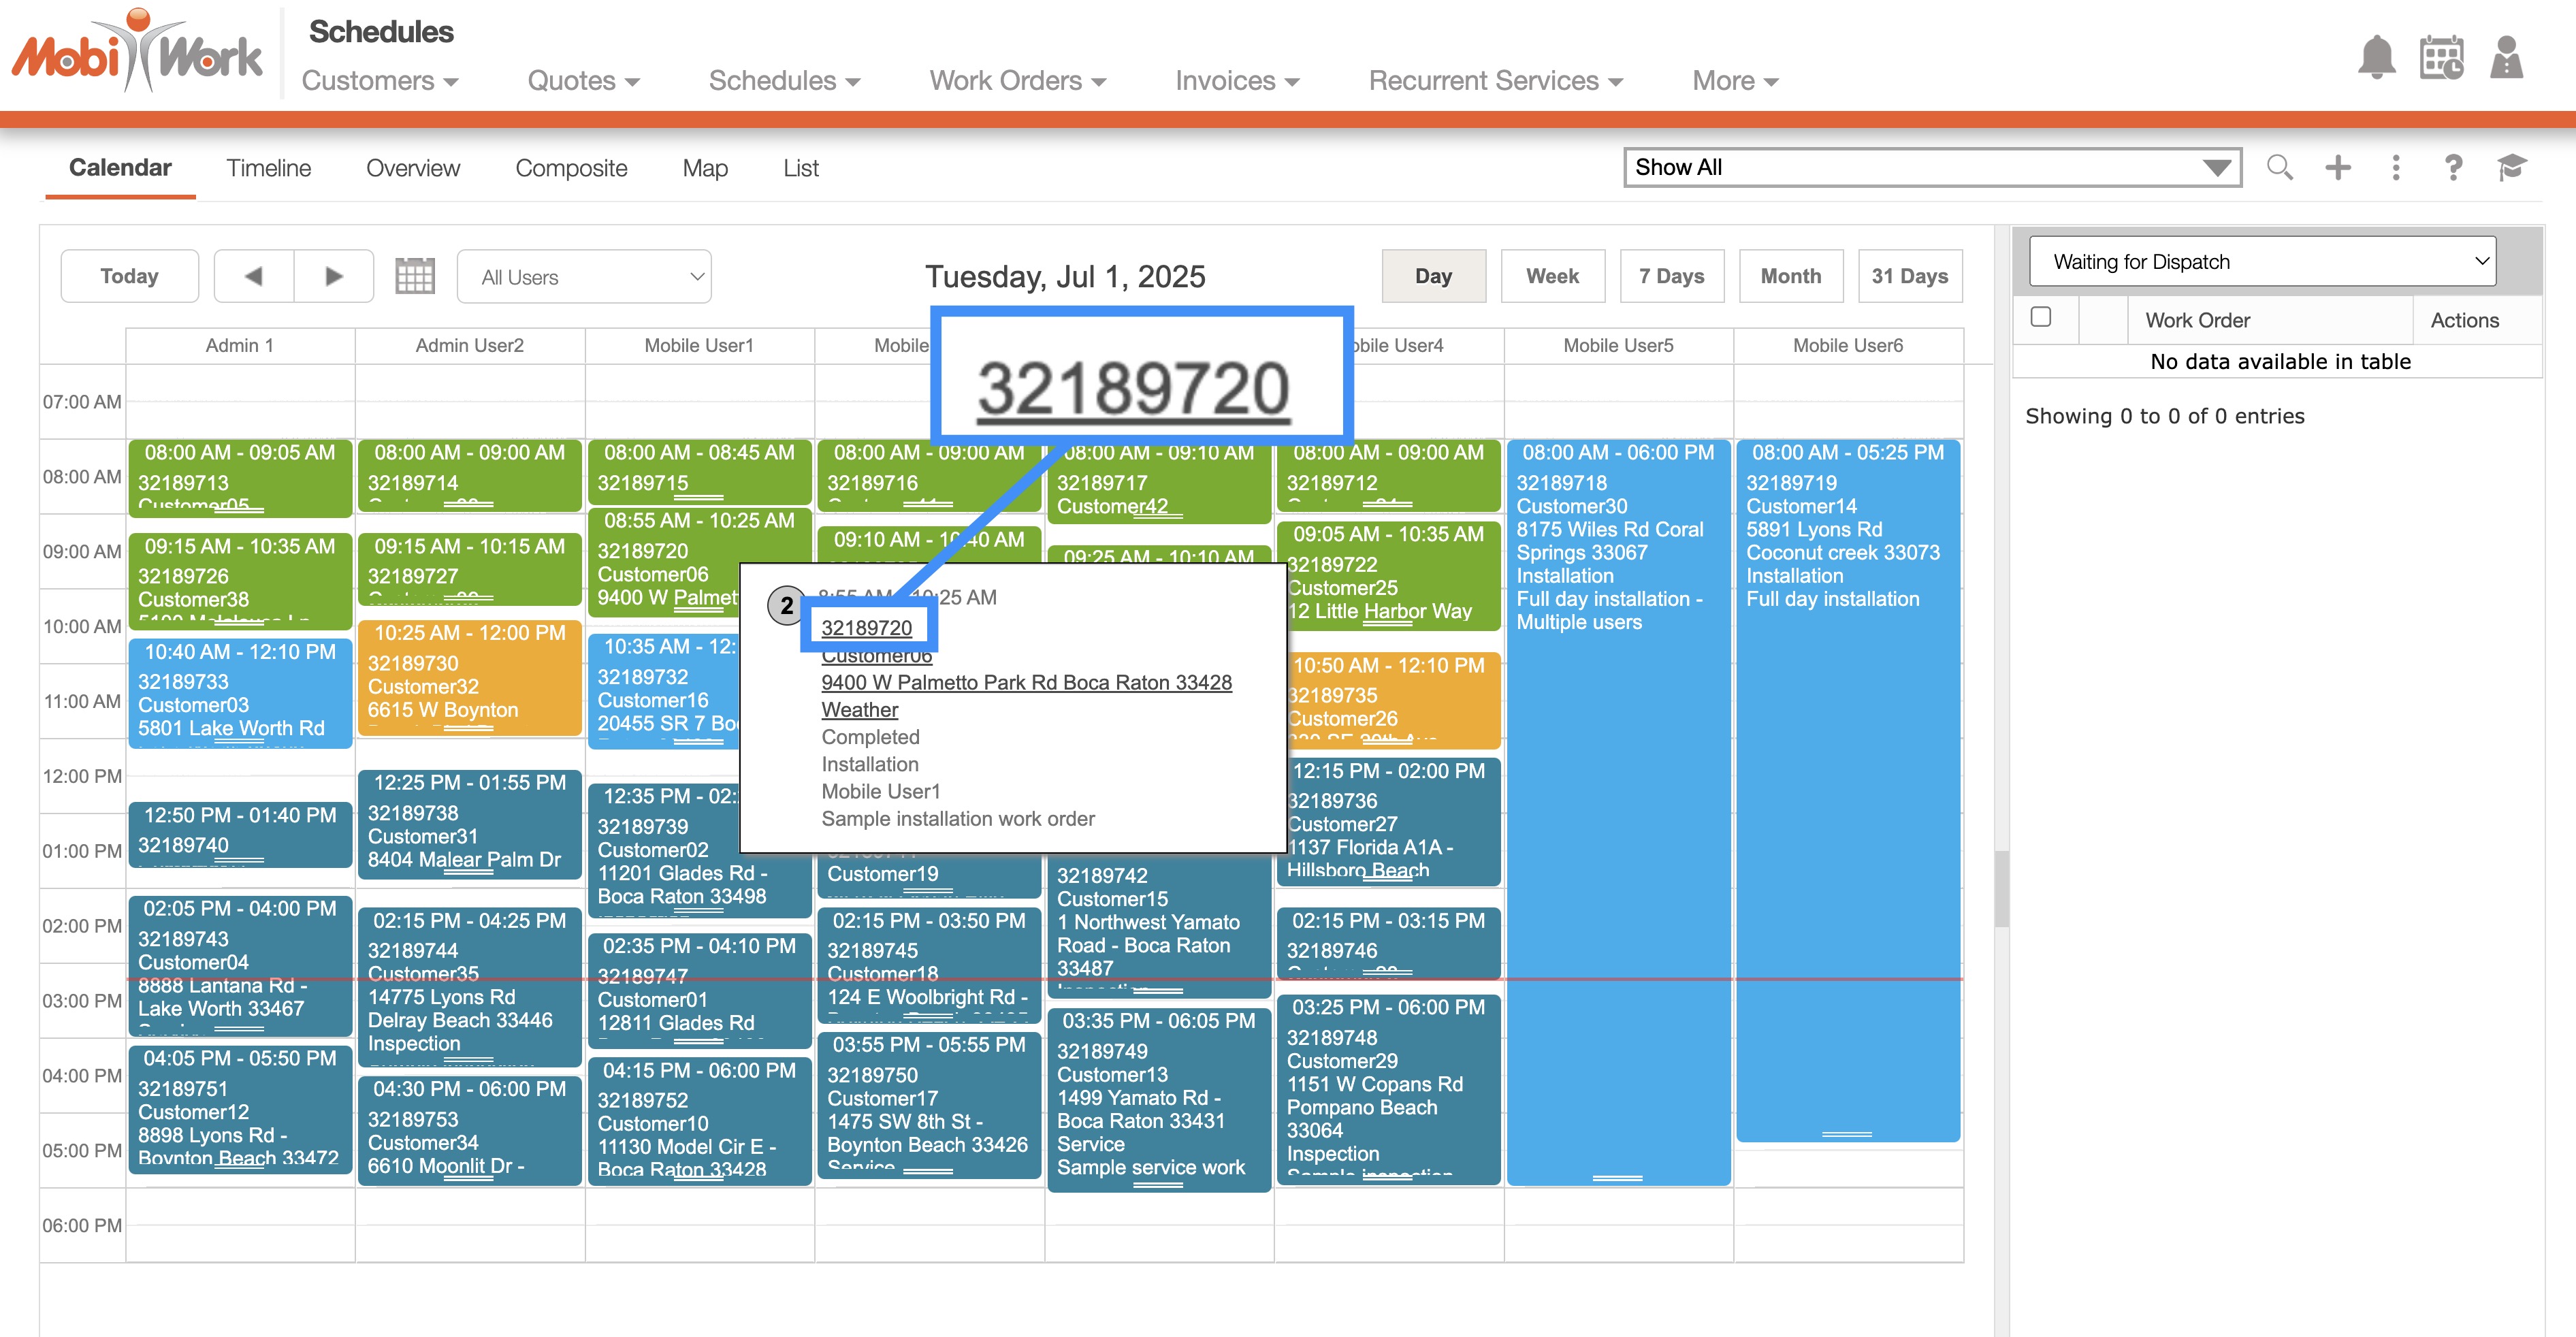2576x1337 pixels.
Task: Click the search magnifier icon
Action: point(2279,167)
